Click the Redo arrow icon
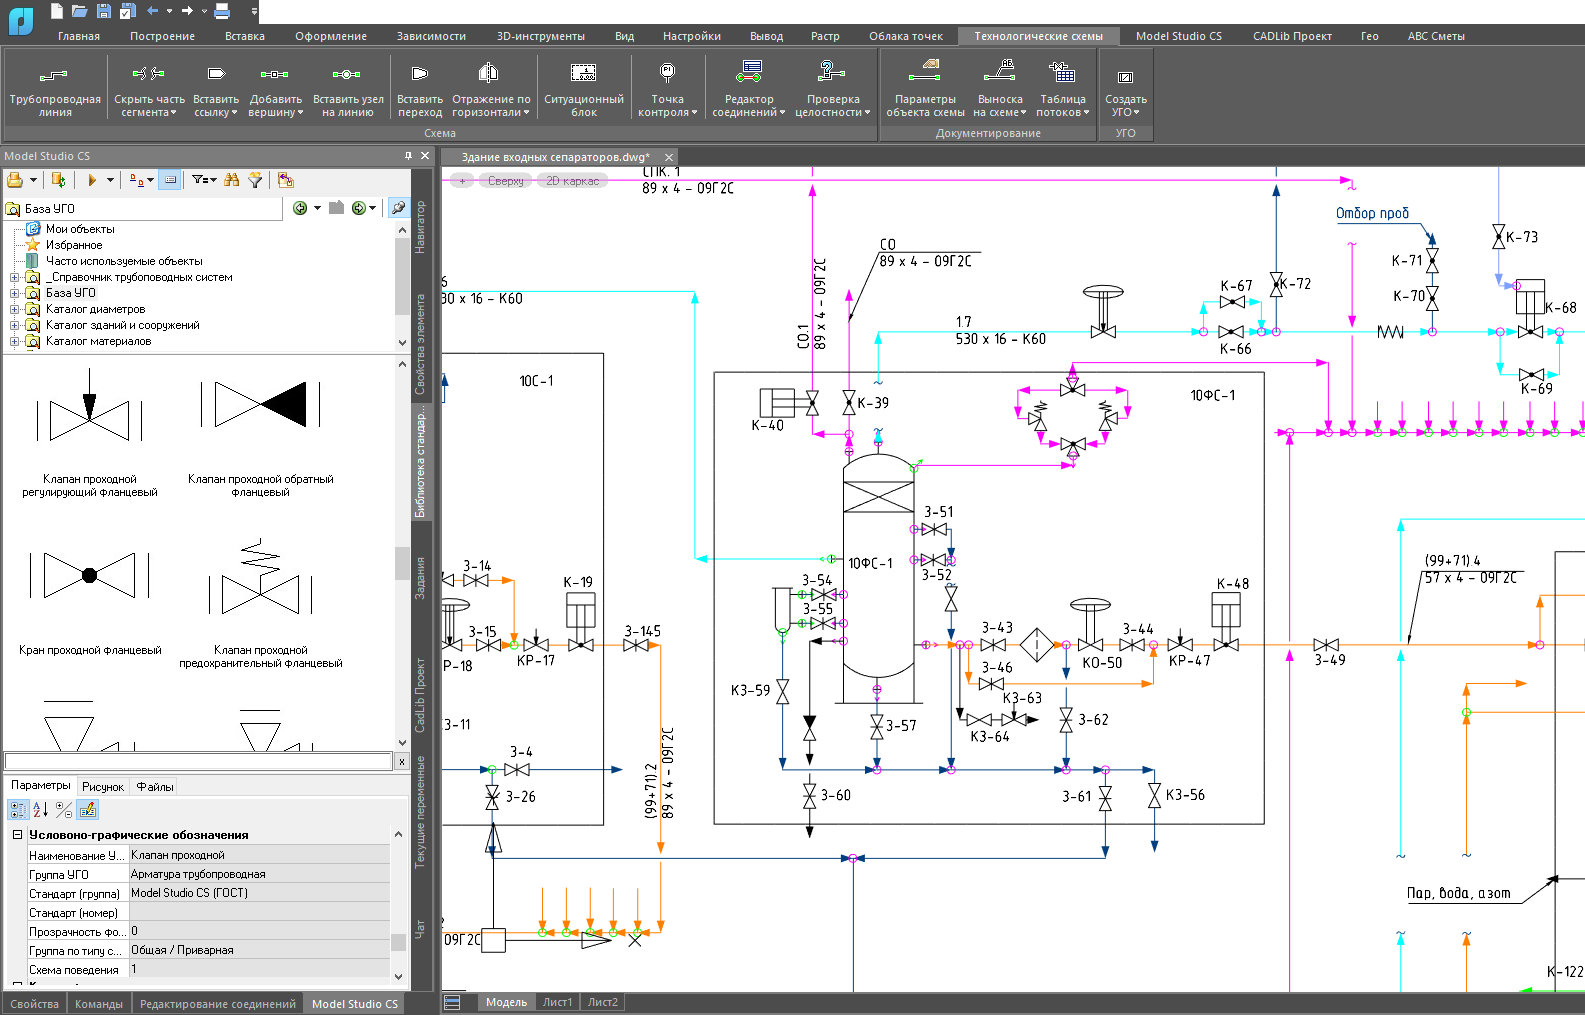This screenshot has height=1015, width=1585. coord(187,11)
